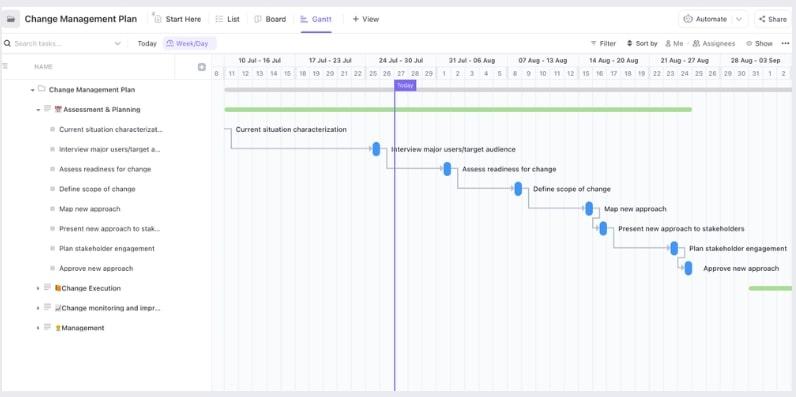Click the column settings icon beside NAME

202,67
